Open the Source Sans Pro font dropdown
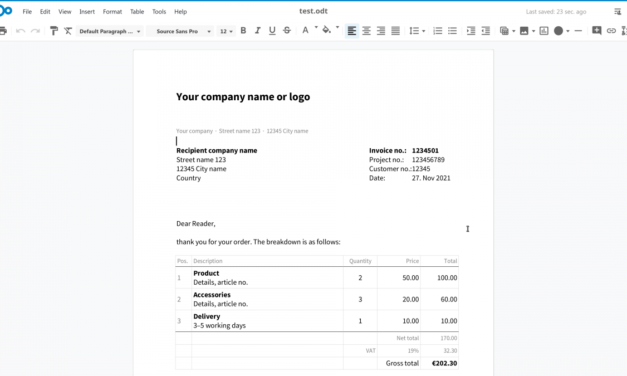Viewport: 627px width, 376px height. (x=180, y=31)
